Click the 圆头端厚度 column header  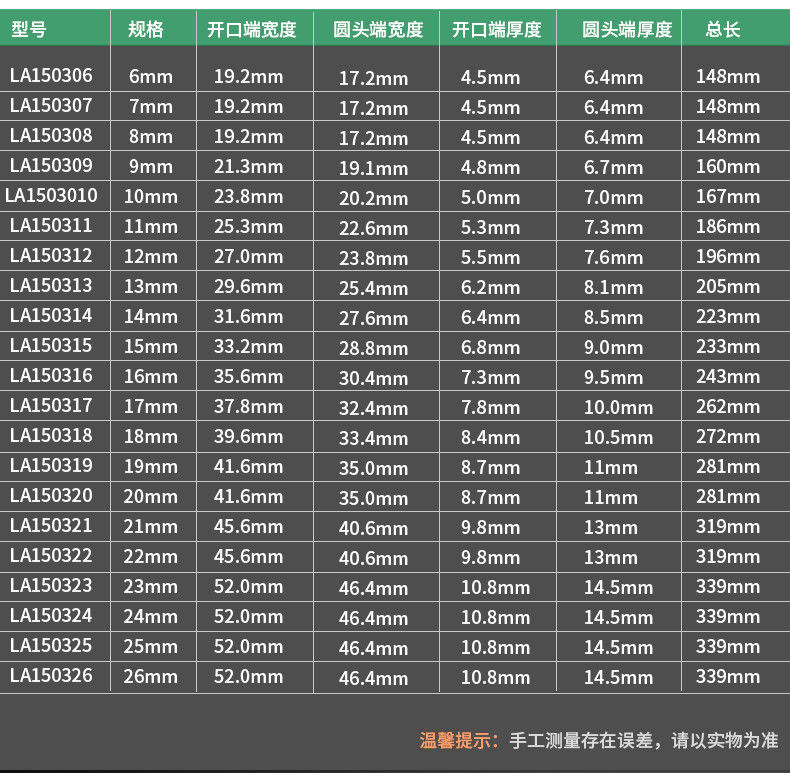pos(627,29)
